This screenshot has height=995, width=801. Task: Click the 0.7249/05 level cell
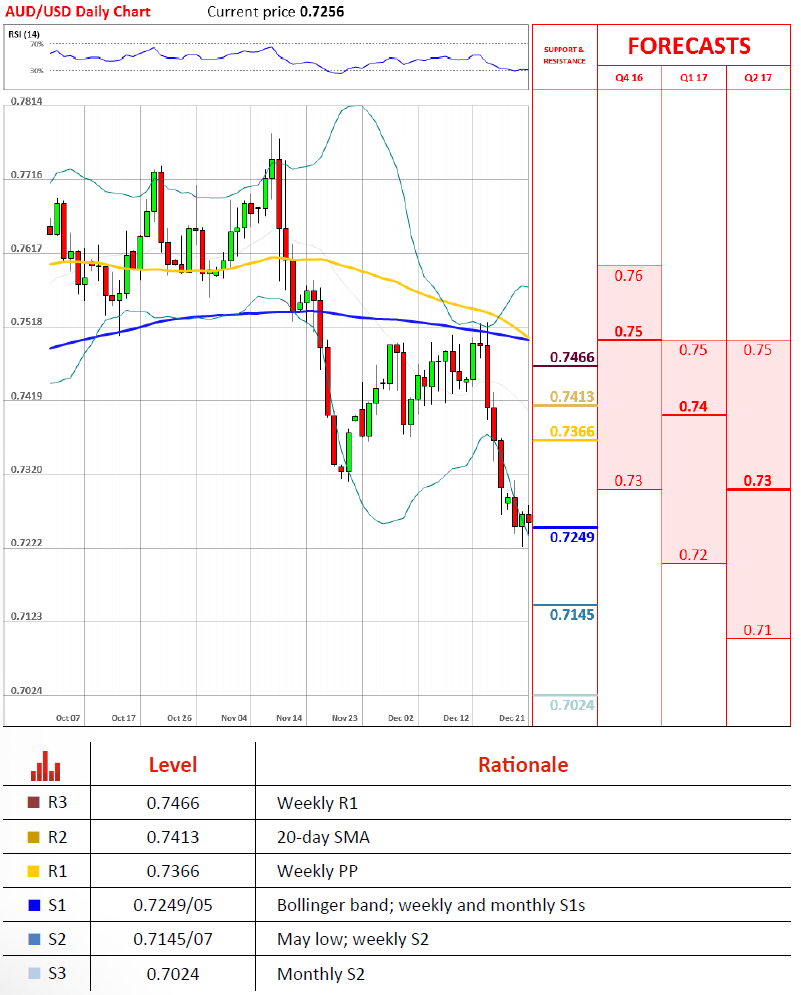pos(173,906)
